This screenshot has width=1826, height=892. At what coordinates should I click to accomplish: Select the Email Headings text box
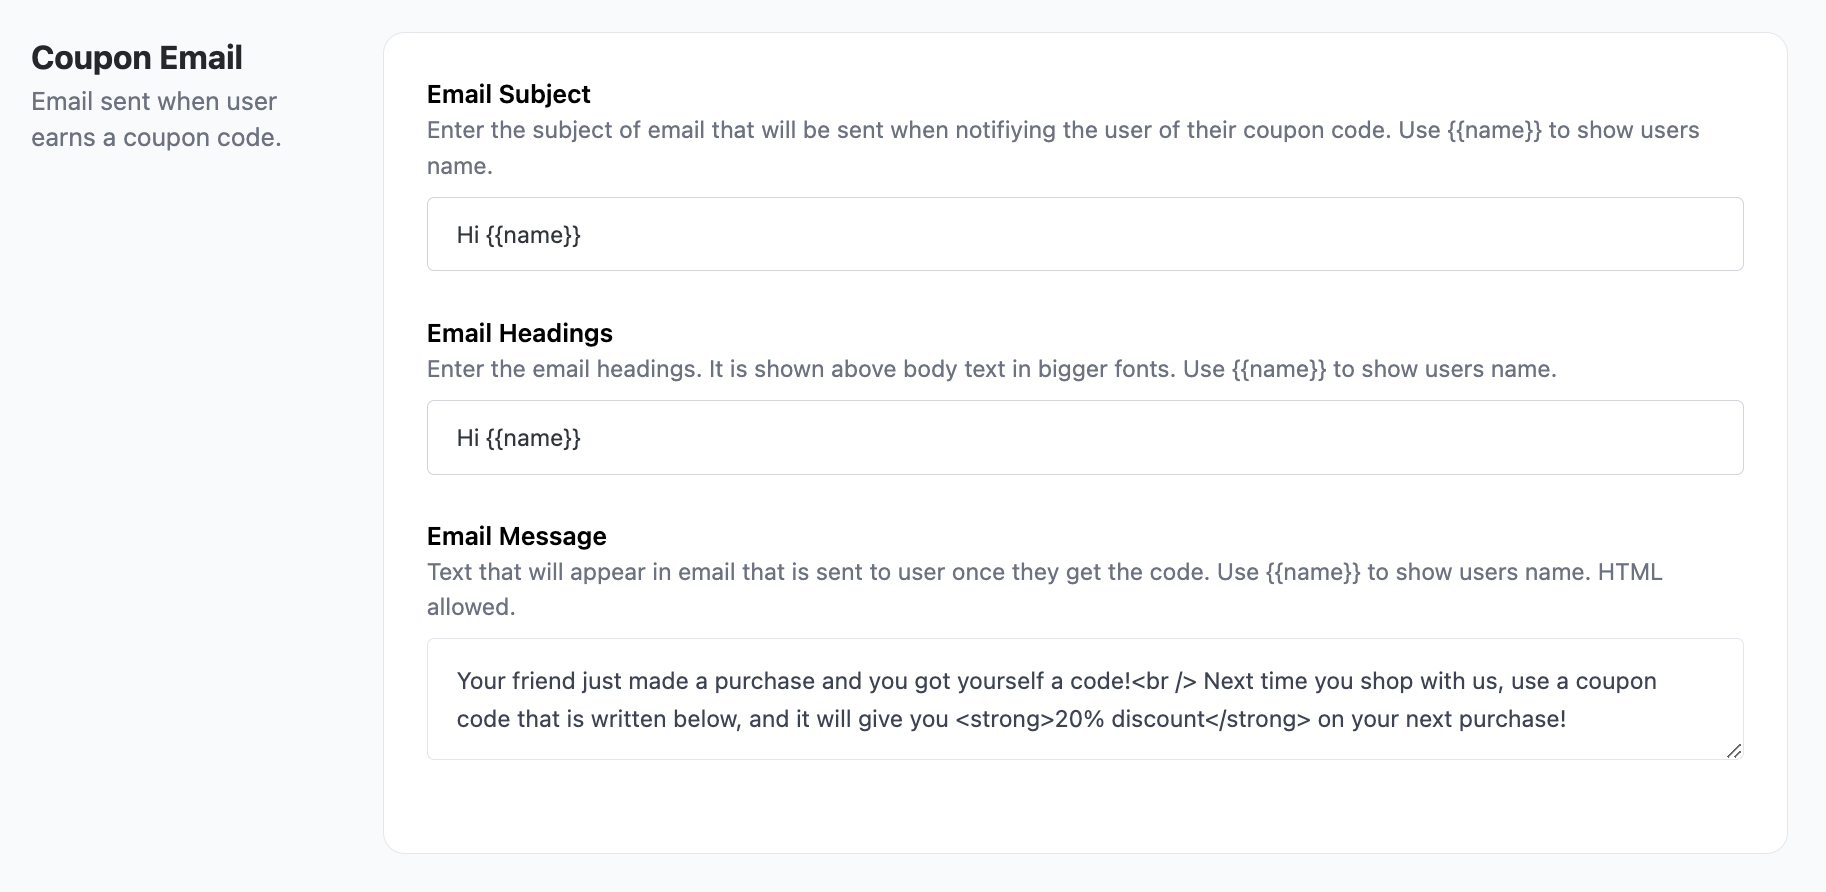tap(1084, 437)
